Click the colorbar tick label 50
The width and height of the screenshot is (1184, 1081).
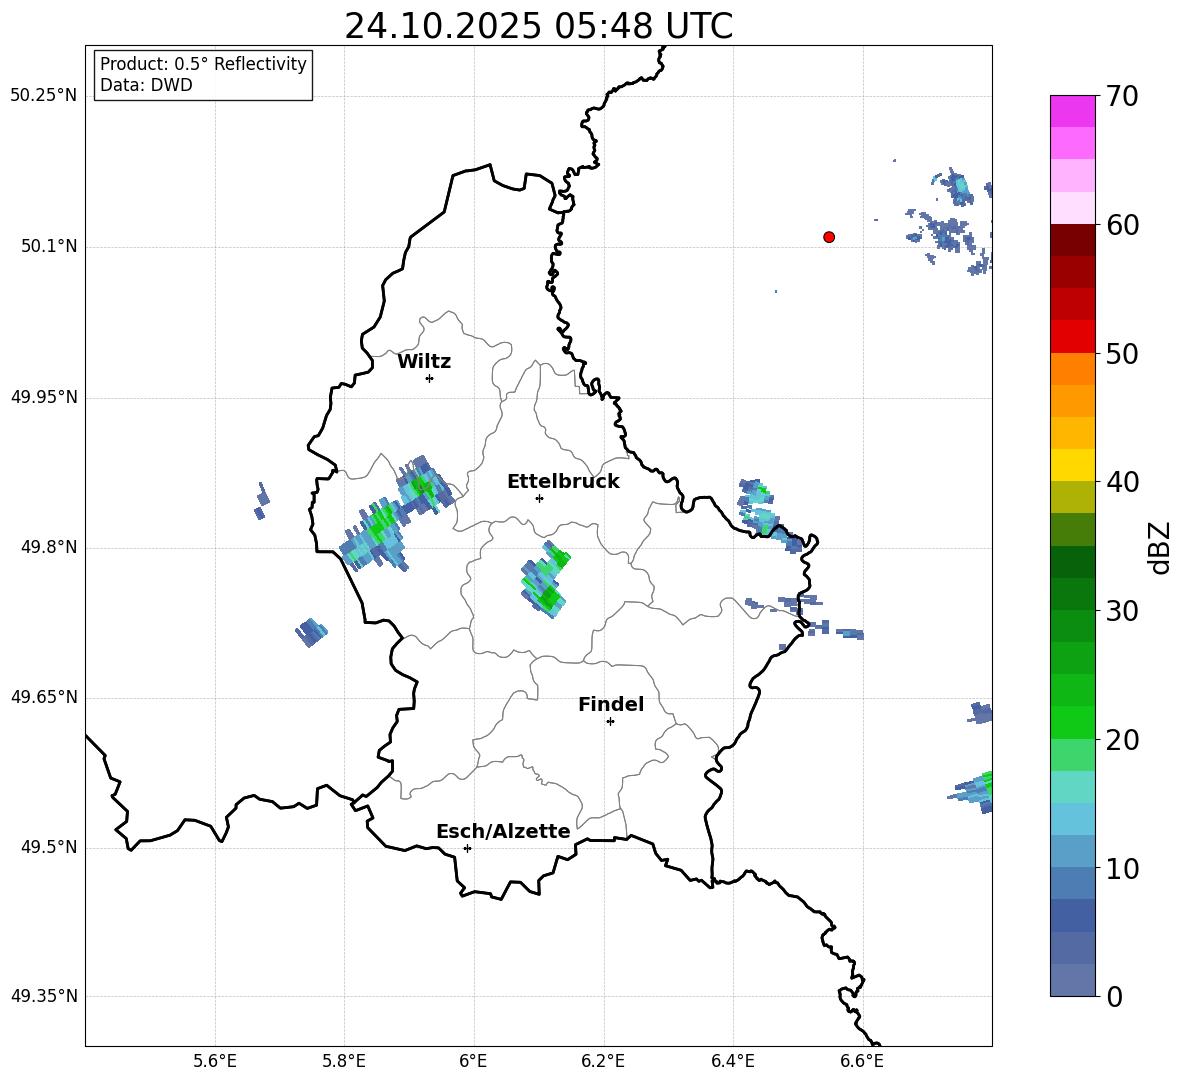pyautogui.click(x=1122, y=353)
